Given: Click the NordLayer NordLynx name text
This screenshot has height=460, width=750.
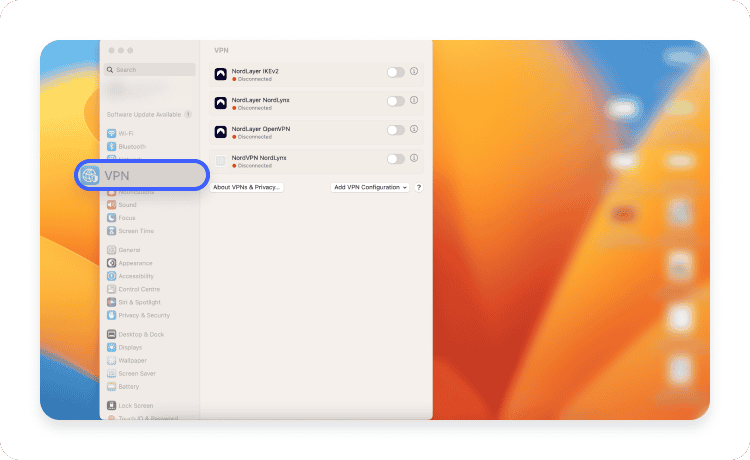Looking at the screenshot, I should pos(261,100).
